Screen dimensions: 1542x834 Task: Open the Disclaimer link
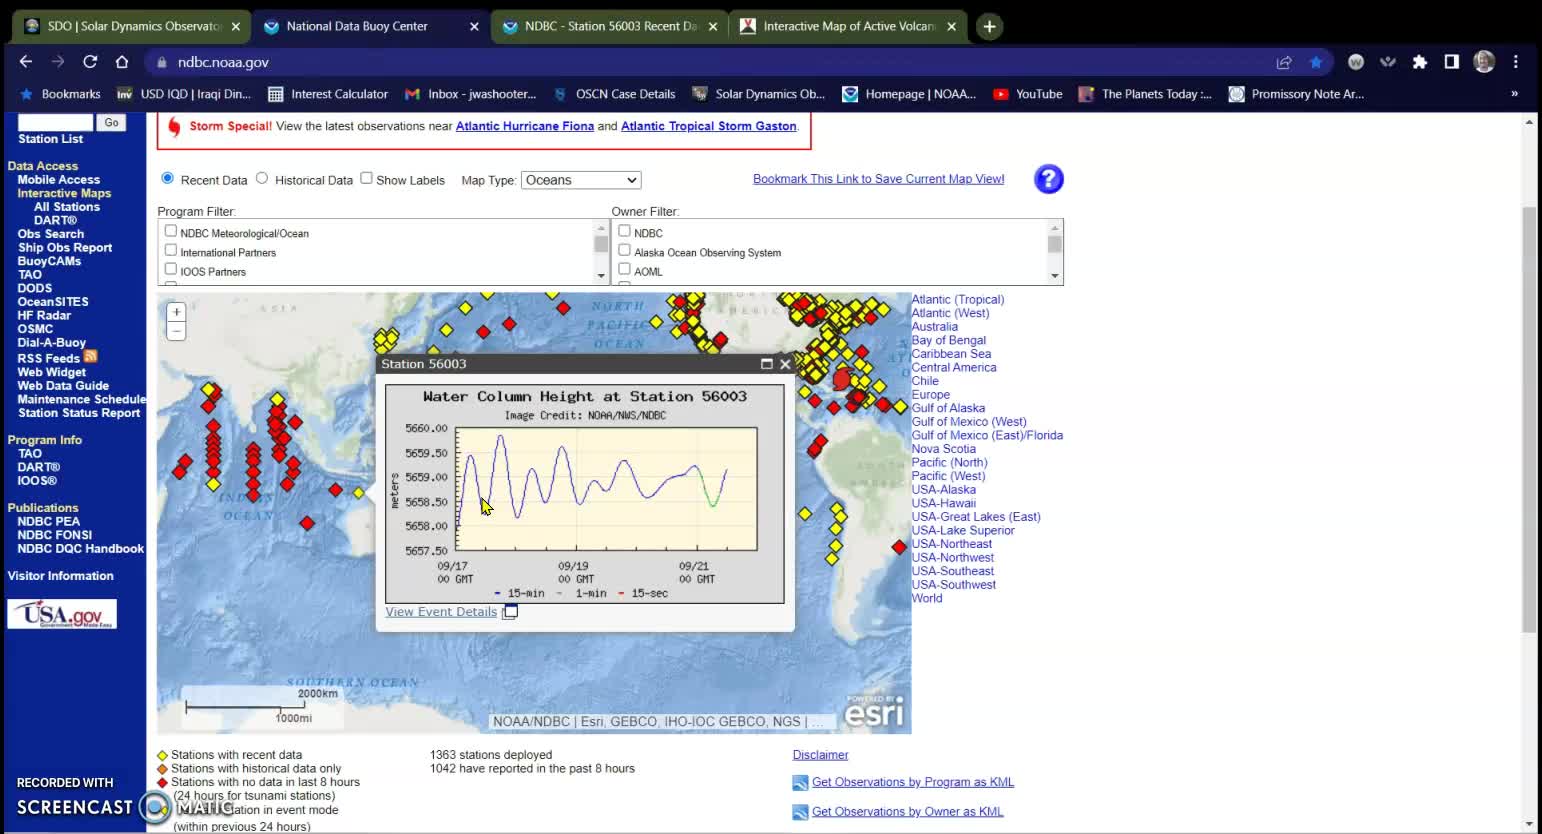coord(820,755)
